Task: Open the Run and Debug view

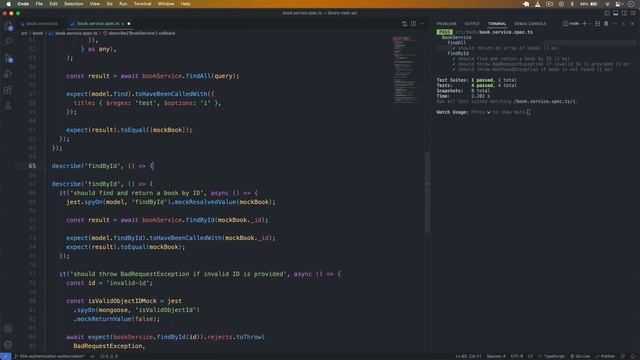Action: tap(8, 74)
